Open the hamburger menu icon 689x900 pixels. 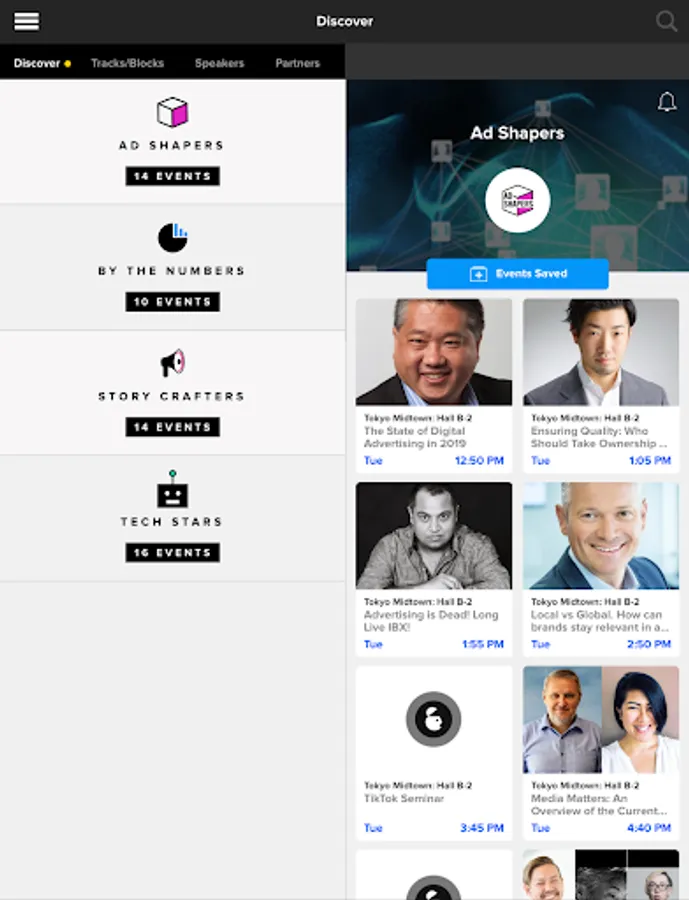pos(26,21)
